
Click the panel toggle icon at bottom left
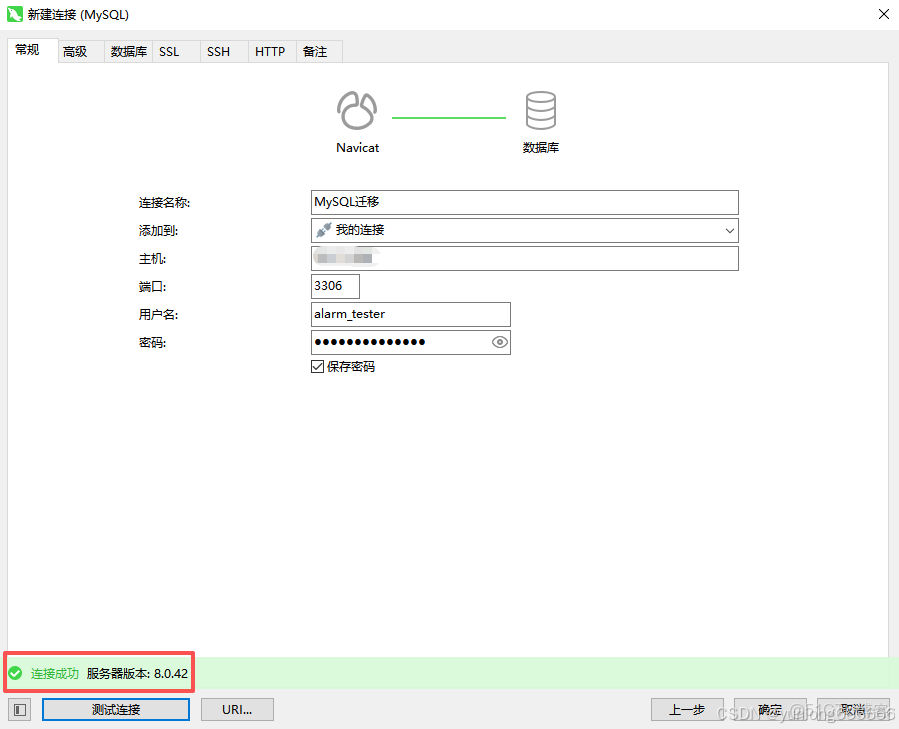pos(18,709)
